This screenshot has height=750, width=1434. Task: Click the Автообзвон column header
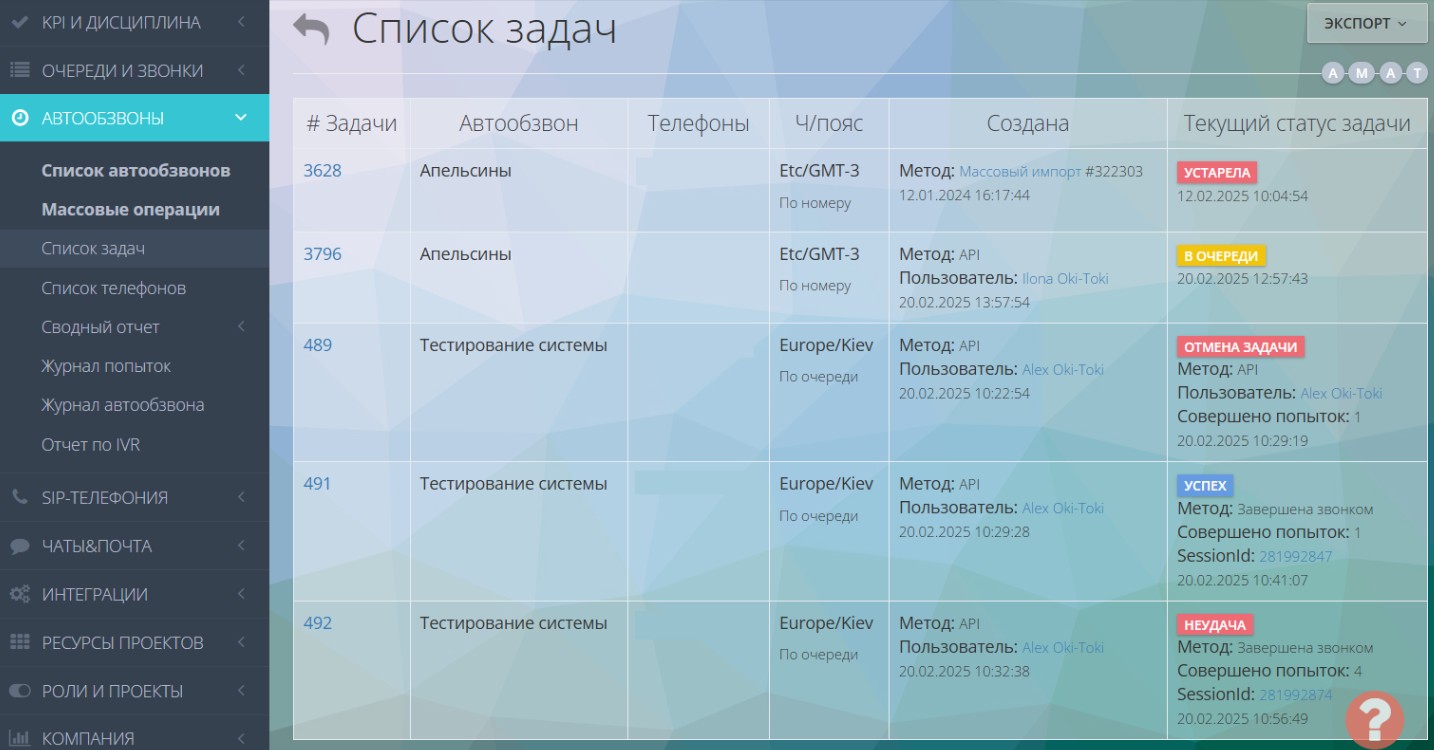(519, 124)
